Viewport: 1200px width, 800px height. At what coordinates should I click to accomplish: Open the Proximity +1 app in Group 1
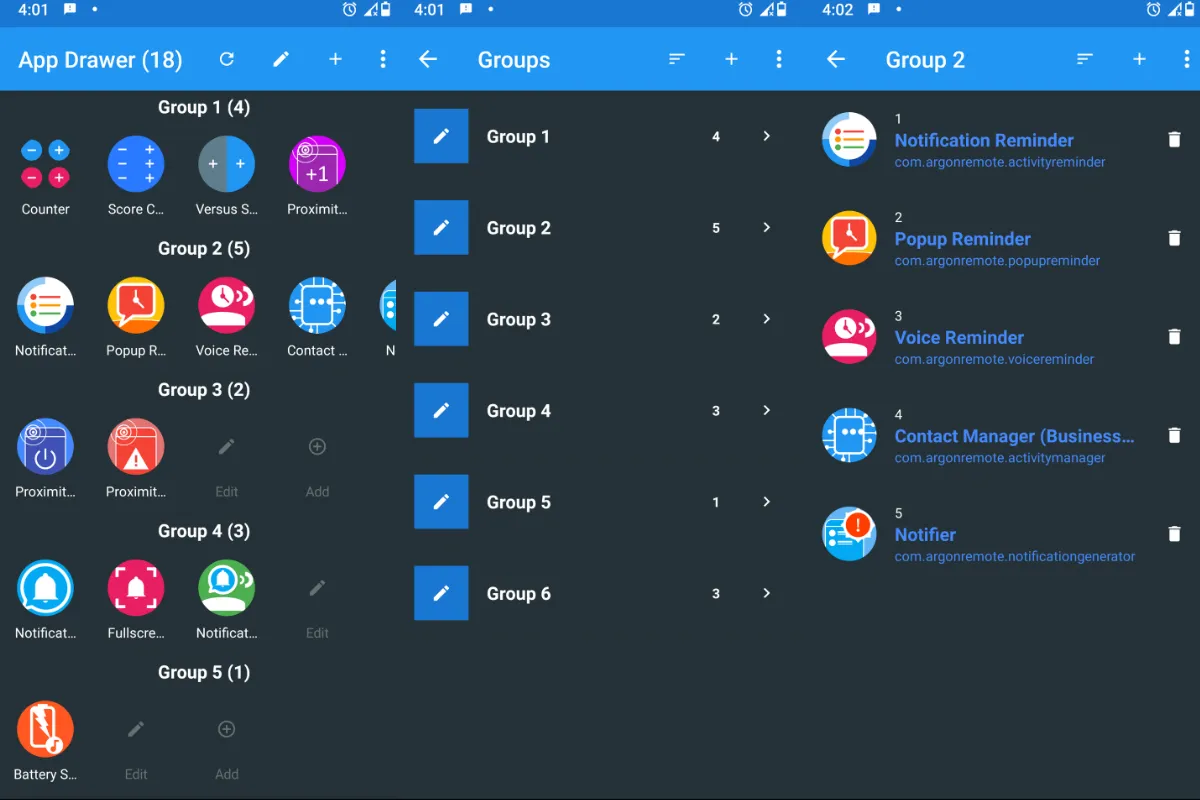tap(317, 165)
